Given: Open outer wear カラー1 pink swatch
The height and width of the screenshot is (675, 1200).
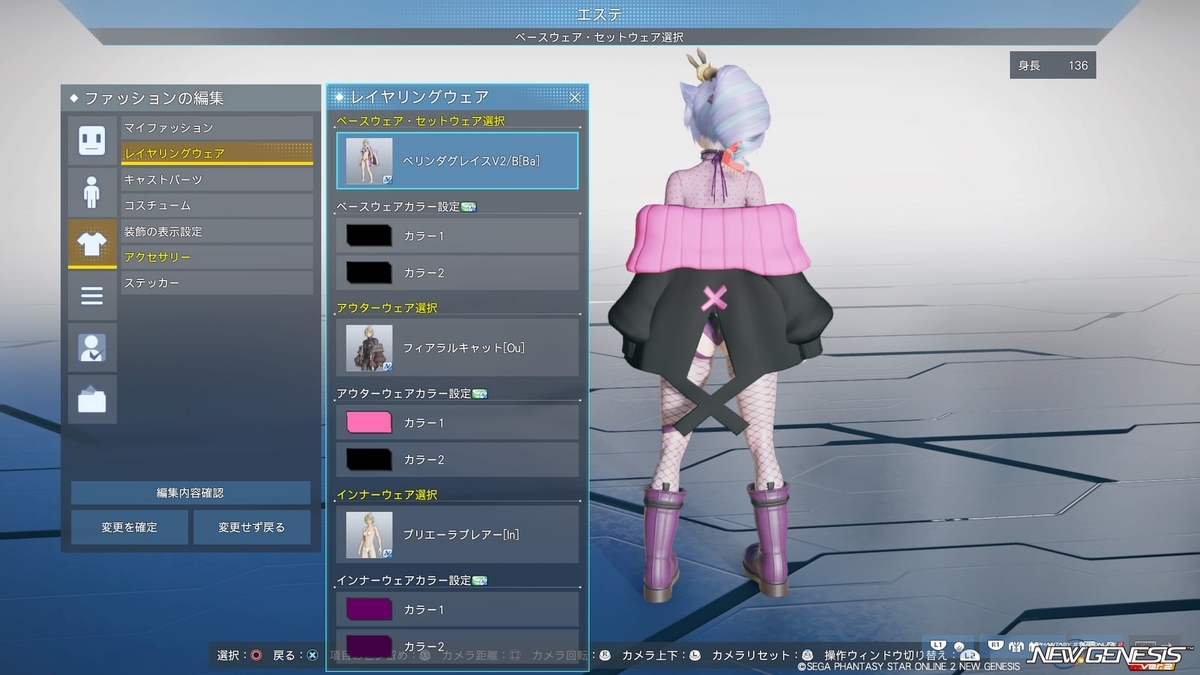Looking at the screenshot, I should (368, 423).
